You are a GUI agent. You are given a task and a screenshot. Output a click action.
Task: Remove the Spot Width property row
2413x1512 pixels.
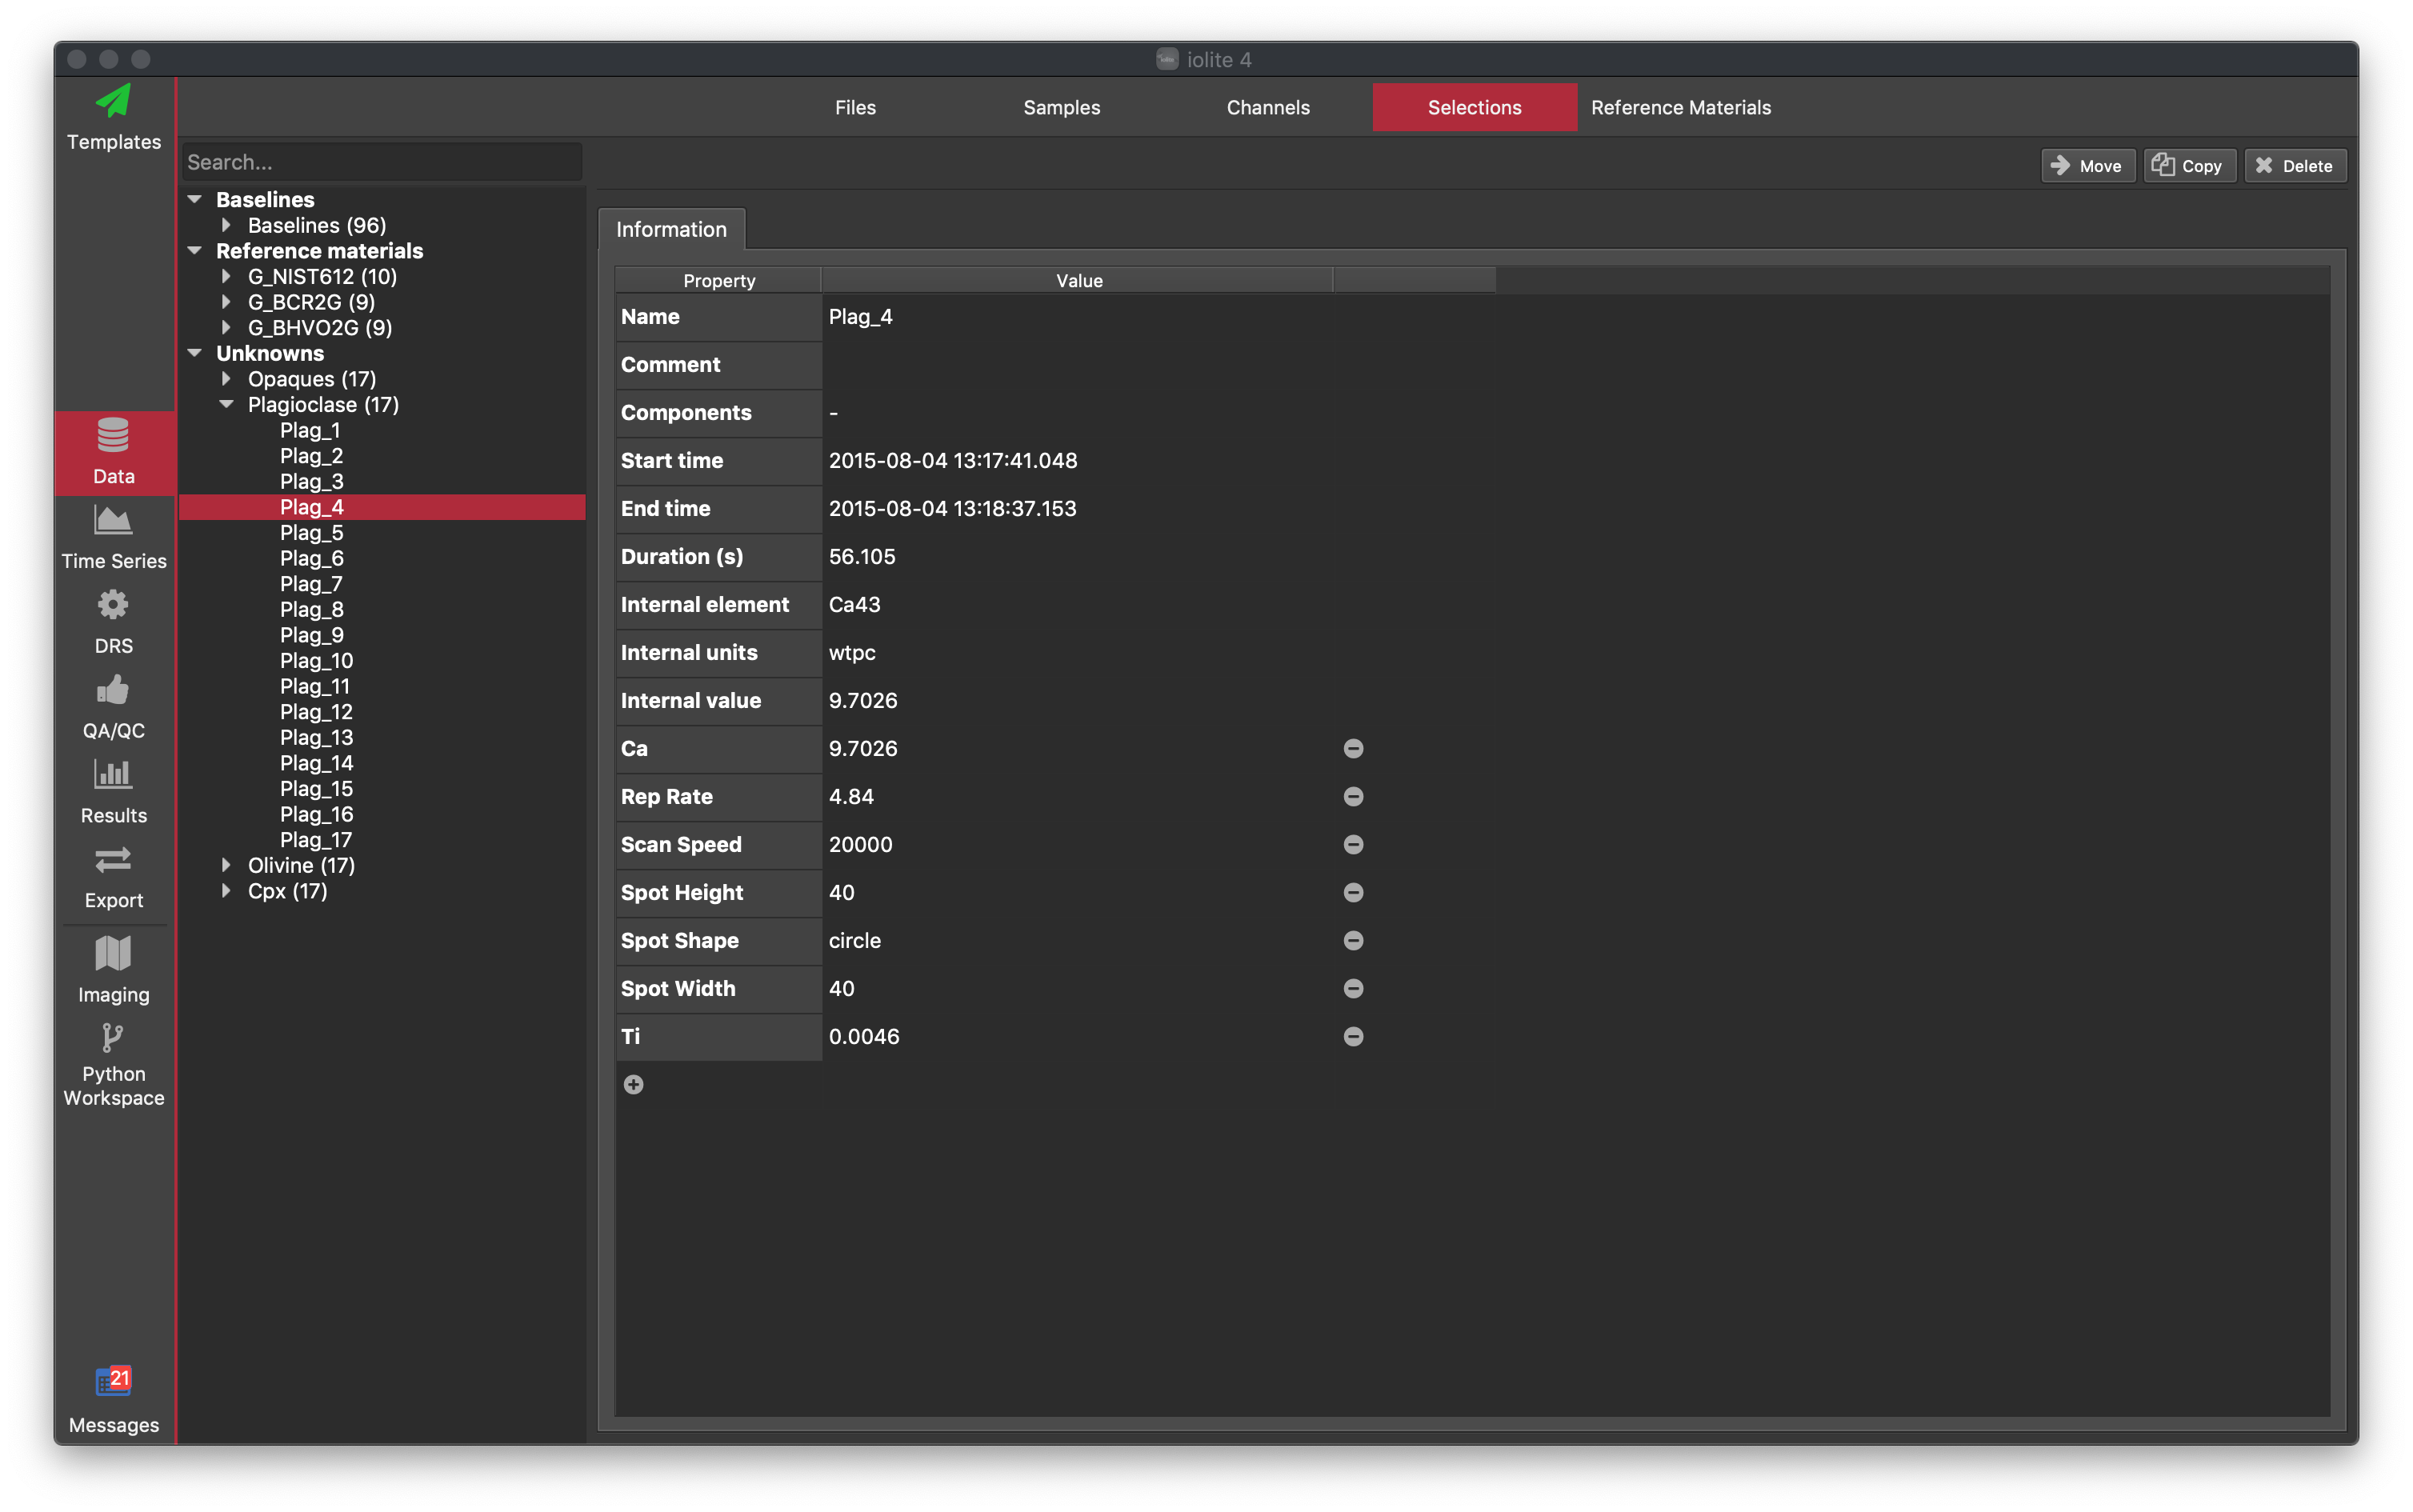coord(1353,989)
